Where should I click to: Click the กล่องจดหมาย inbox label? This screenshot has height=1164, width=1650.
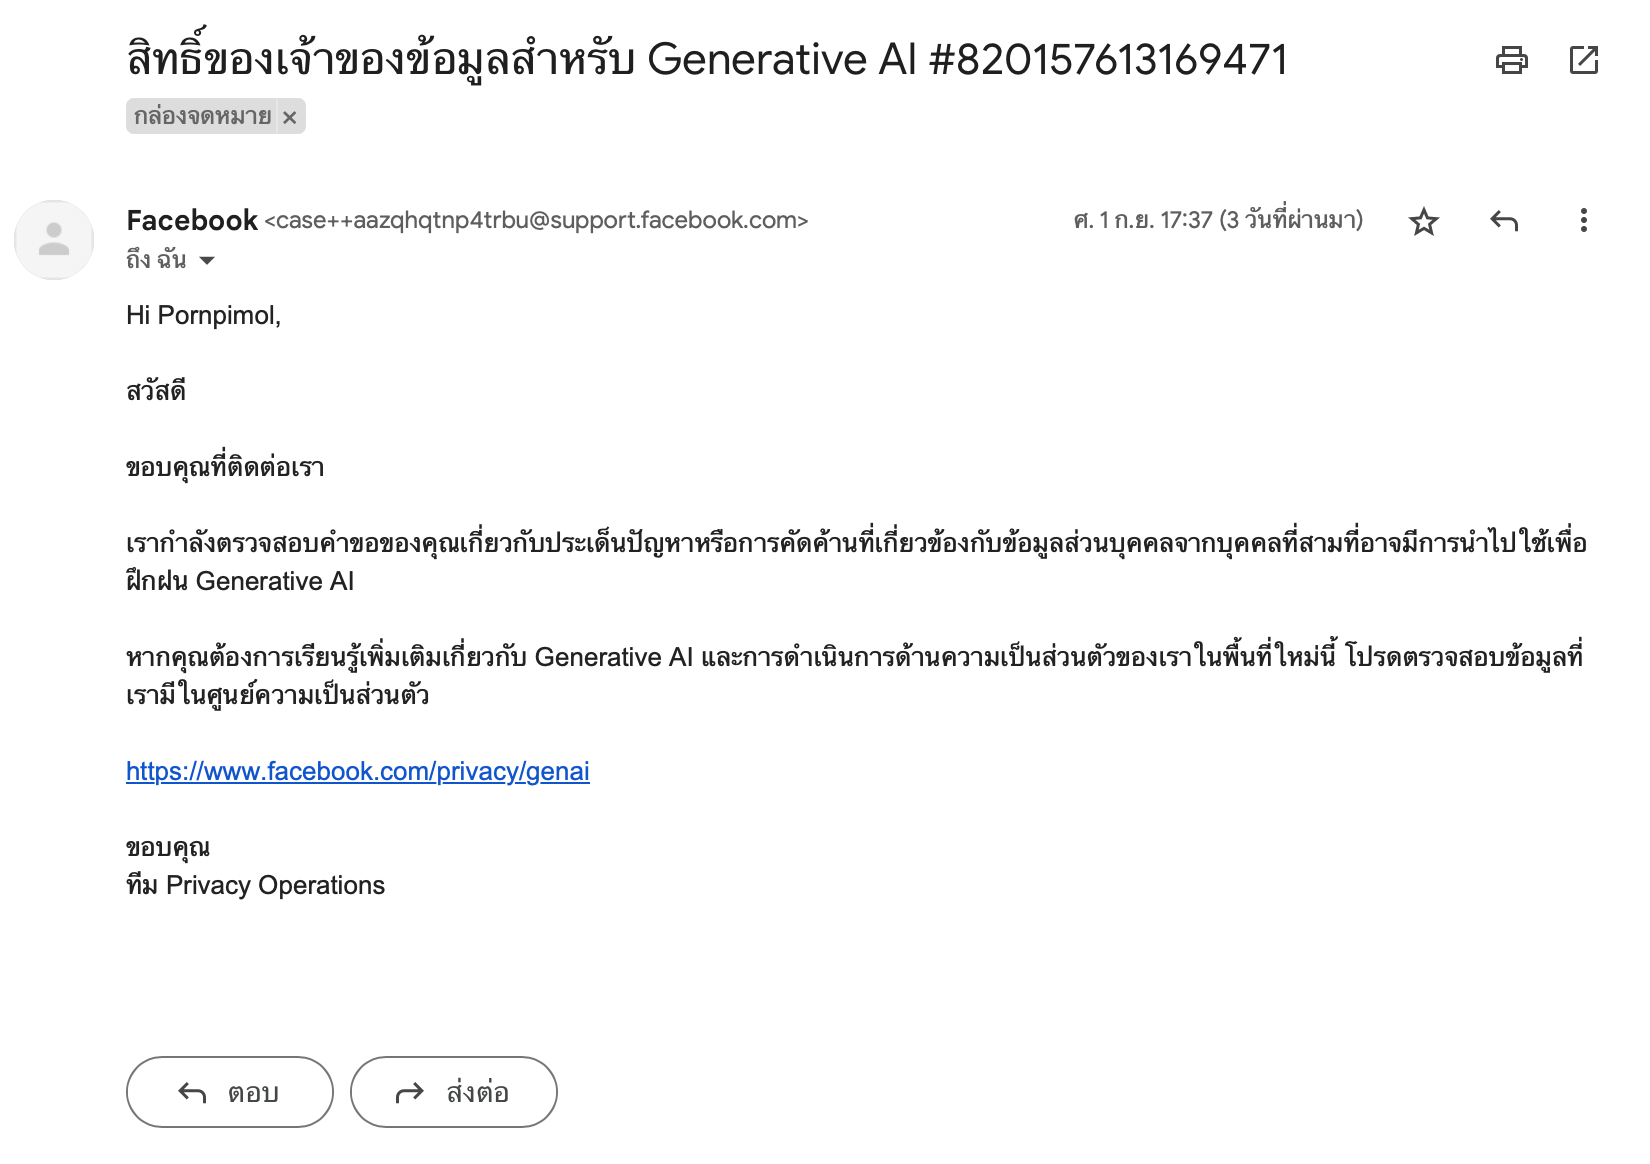[203, 117]
